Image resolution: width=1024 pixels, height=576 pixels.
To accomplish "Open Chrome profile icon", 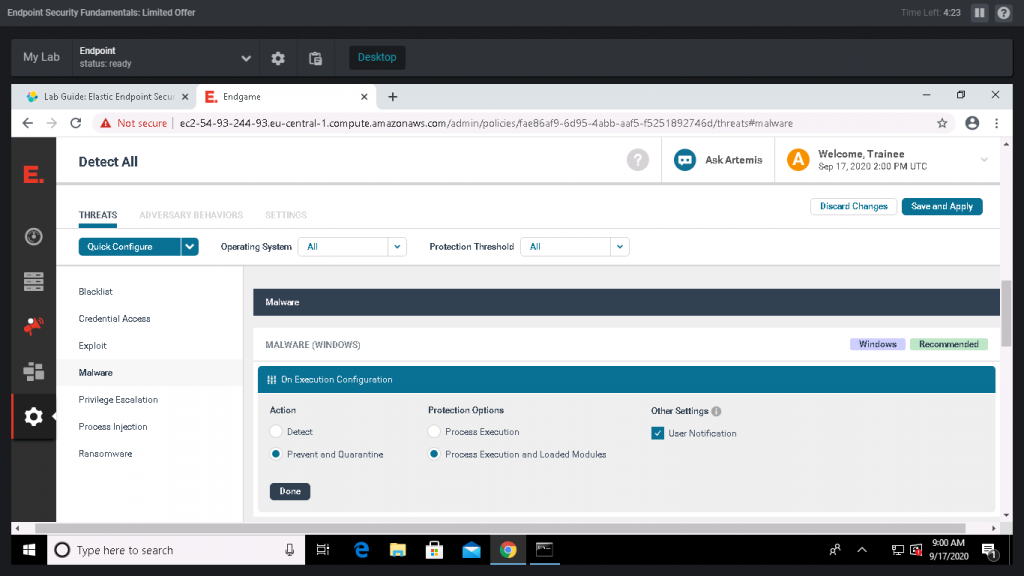I will coord(972,123).
